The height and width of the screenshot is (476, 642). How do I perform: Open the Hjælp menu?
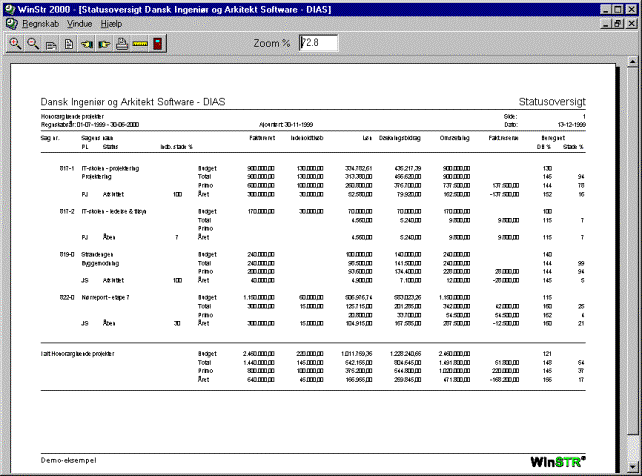pos(111,24)
